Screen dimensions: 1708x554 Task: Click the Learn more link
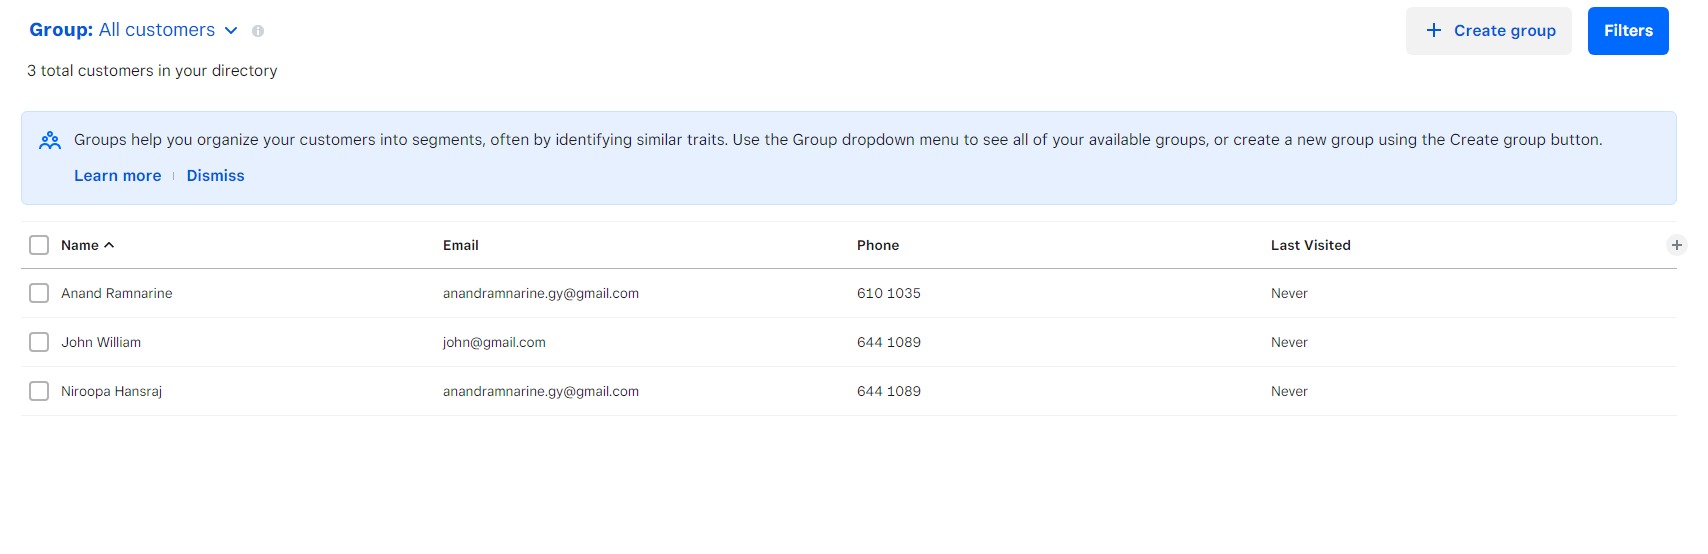point(117,176)
